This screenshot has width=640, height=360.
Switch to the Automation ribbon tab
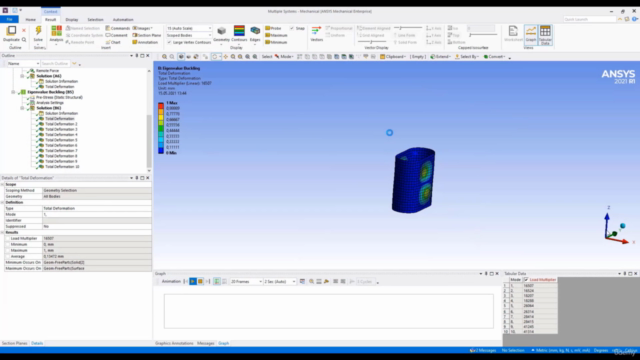[x=123, y=19]
